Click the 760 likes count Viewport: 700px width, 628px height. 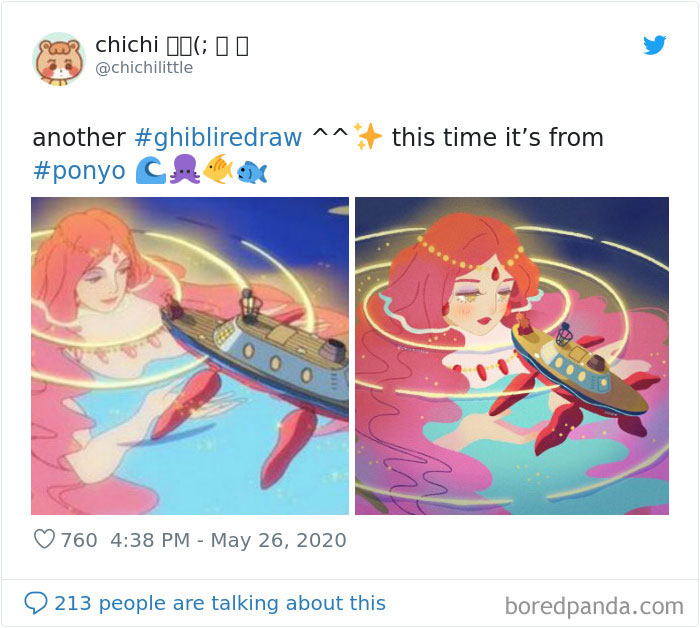coord(79,540)
